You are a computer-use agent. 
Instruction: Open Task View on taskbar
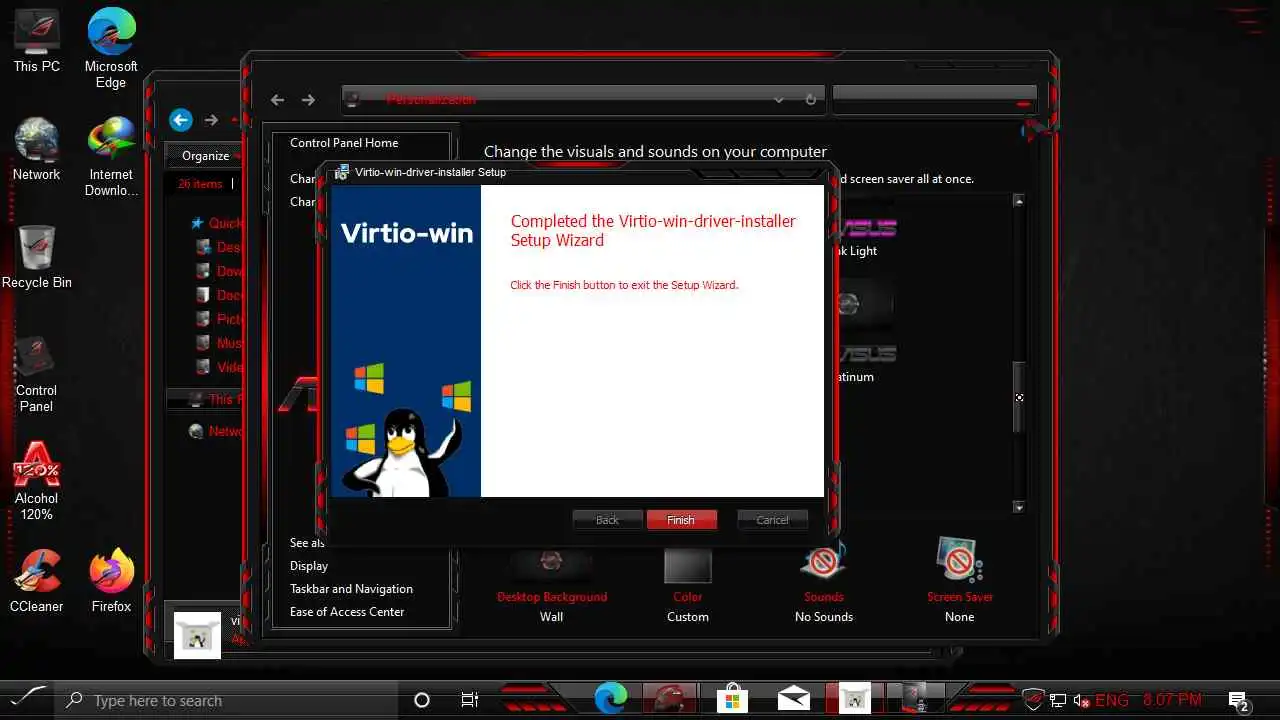click(x=470, y=700)
